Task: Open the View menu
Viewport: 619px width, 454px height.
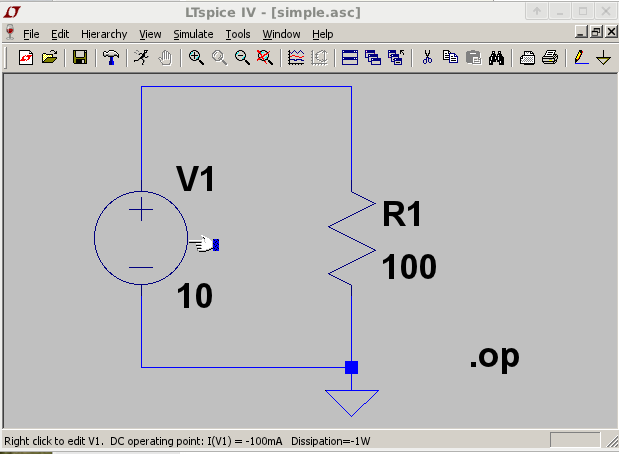Action: pyautogui.click(x=150, y=34)
